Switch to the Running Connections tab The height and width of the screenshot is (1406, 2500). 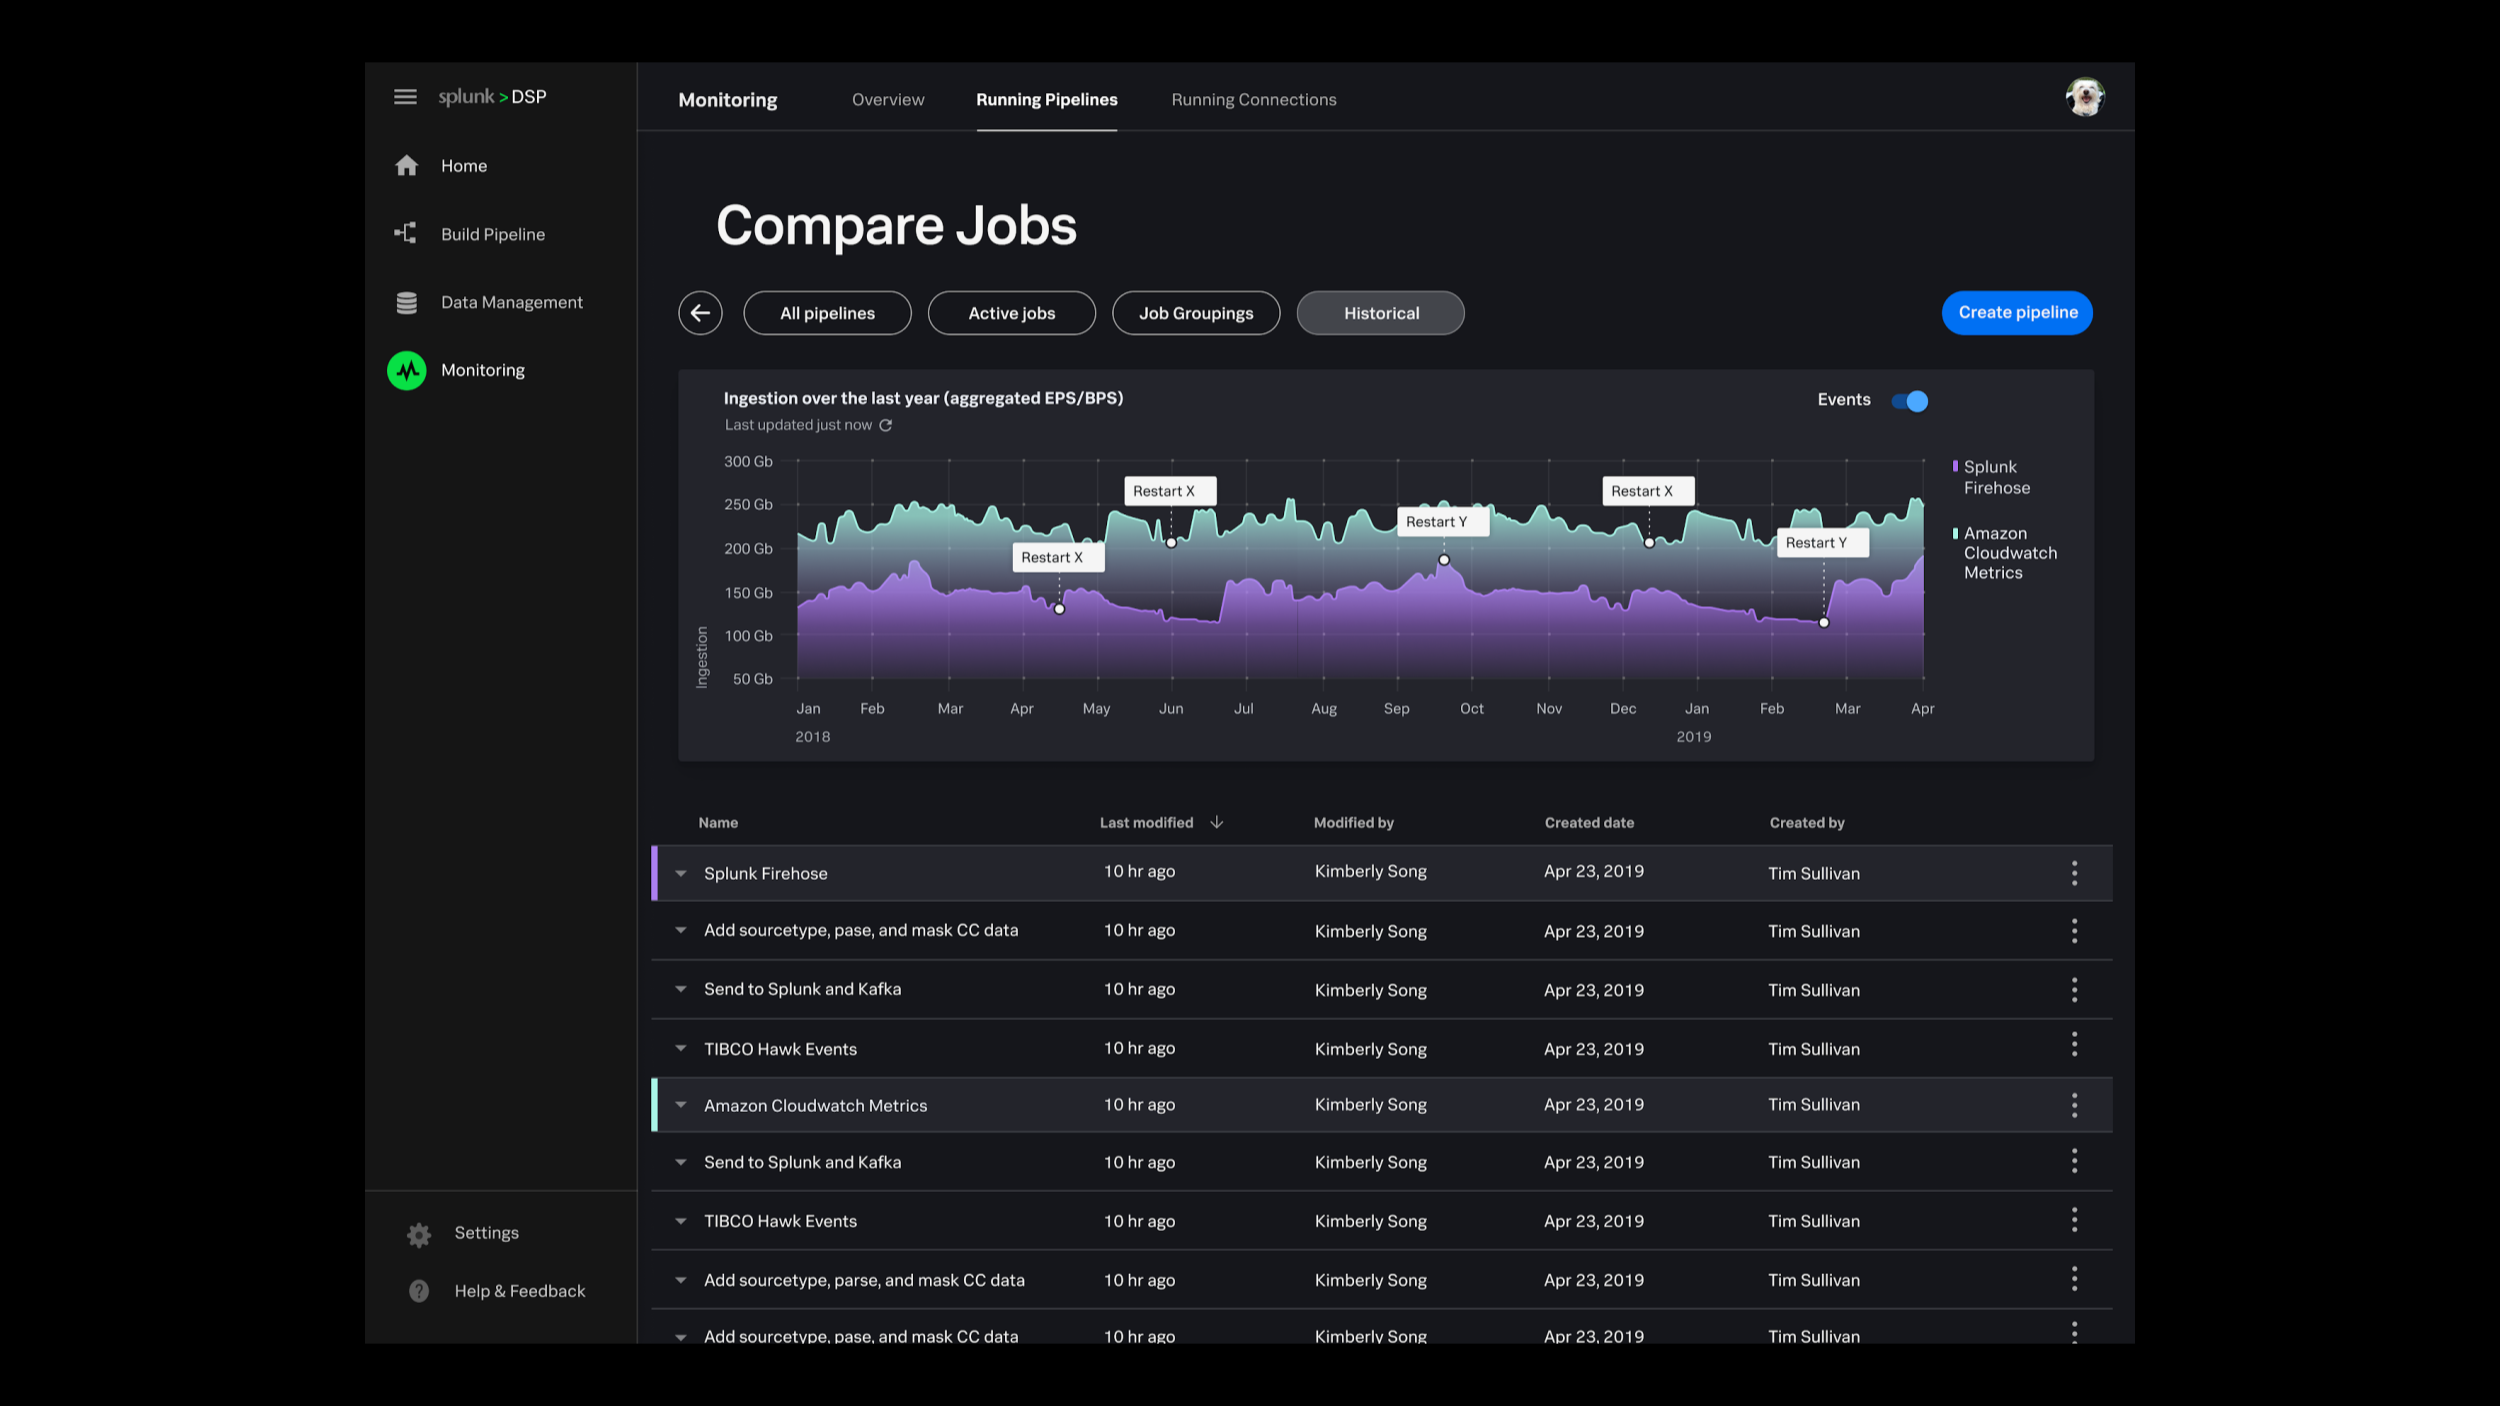pos(1253,100)
